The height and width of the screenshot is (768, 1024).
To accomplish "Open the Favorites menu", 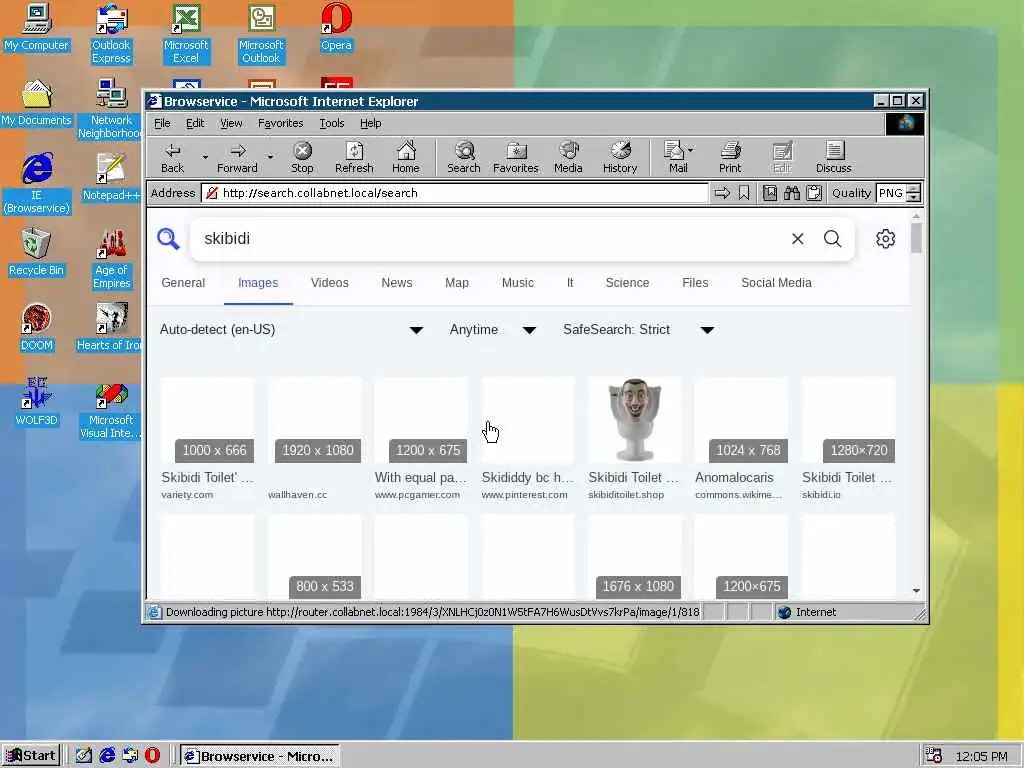I will pos(280,123).
